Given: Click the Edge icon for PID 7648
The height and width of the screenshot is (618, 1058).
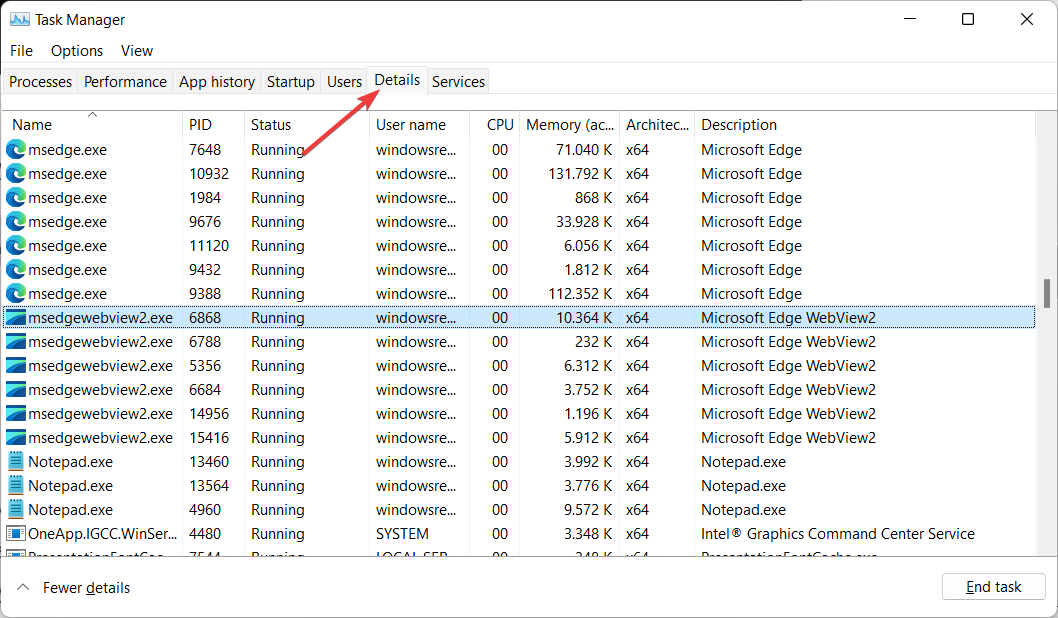Looking at the screenshot, I should pyautogui.click(x=16, y=150).
